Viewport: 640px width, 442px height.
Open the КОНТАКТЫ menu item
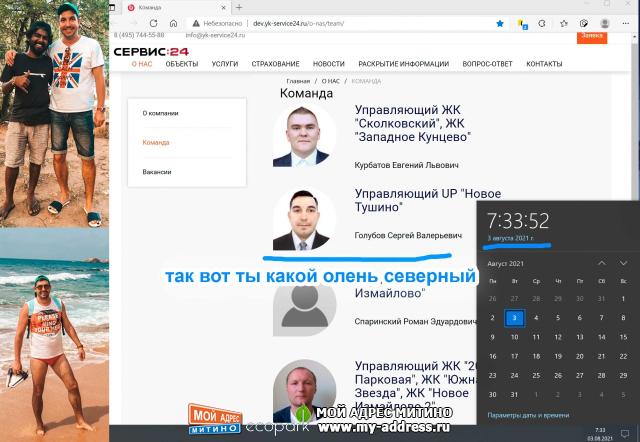coord(544,64)
